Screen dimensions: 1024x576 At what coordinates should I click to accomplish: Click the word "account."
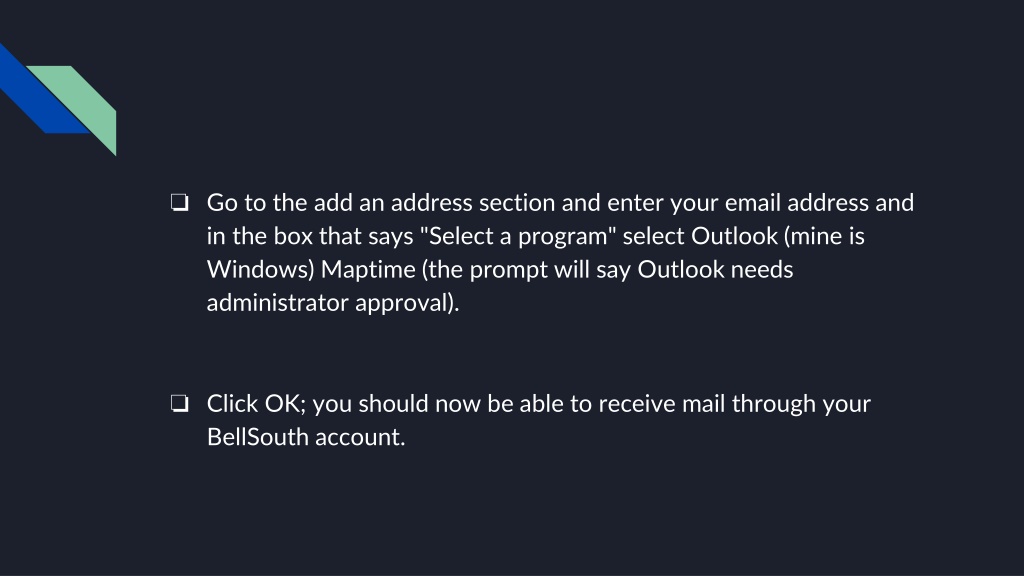point(360,437)
